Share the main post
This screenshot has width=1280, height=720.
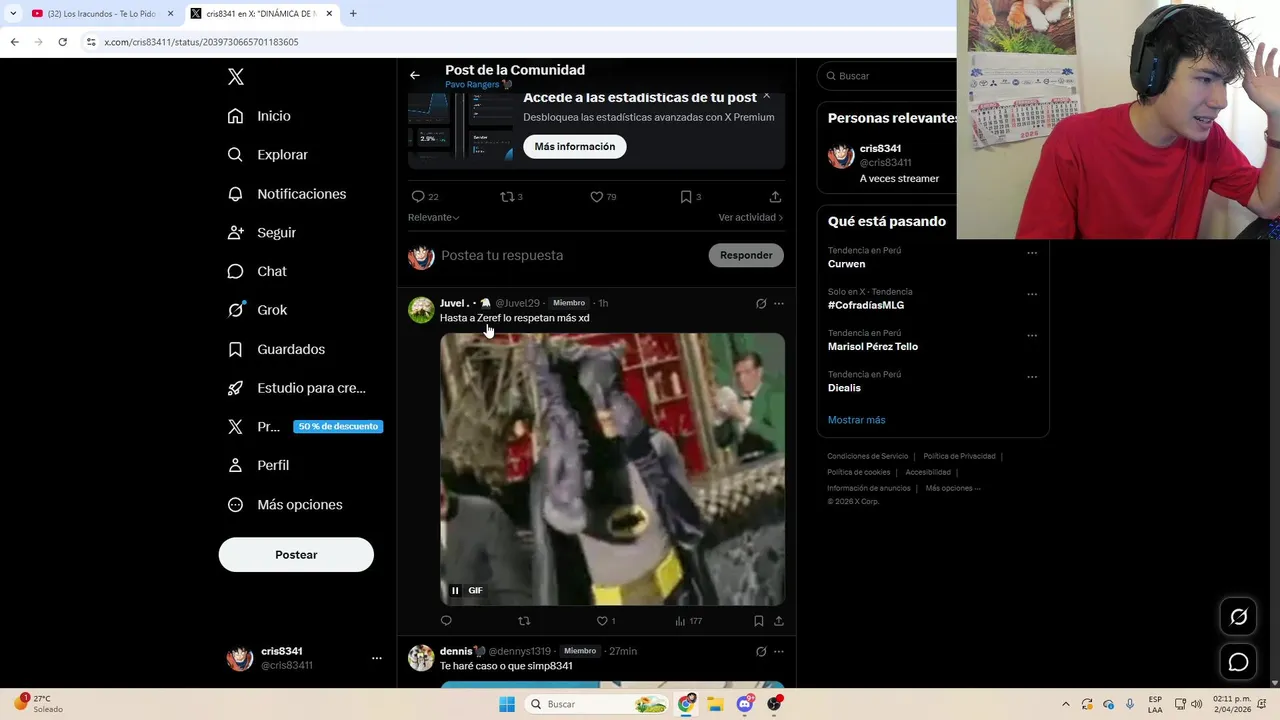pos(775,197)
